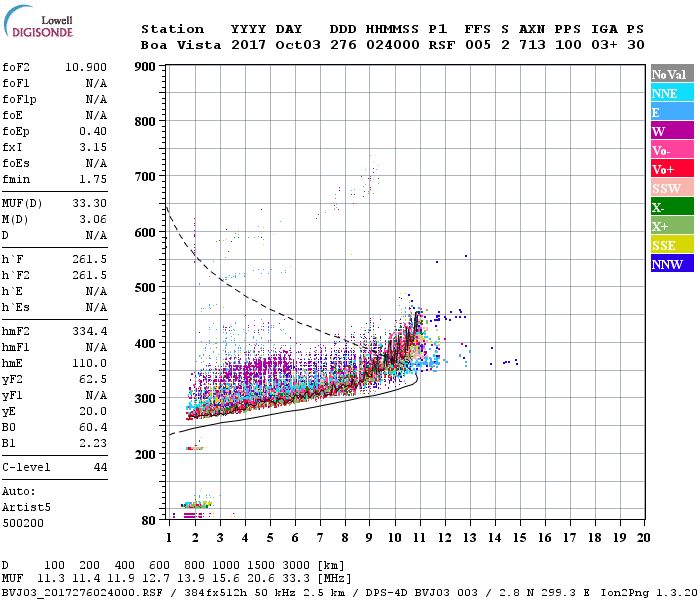Select the E blue legend swatch
Screen dimensions: 700x600
click(672, 112)
